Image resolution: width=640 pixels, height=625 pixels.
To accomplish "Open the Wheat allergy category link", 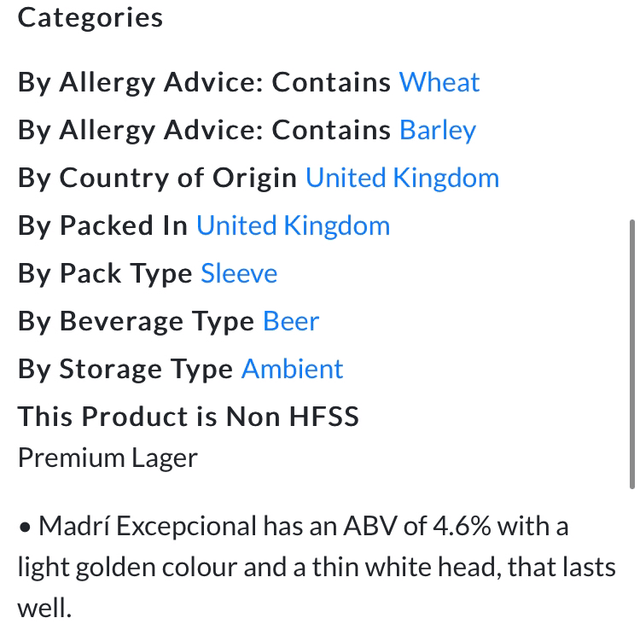I will pyautogui.click(x=439, y=82).
